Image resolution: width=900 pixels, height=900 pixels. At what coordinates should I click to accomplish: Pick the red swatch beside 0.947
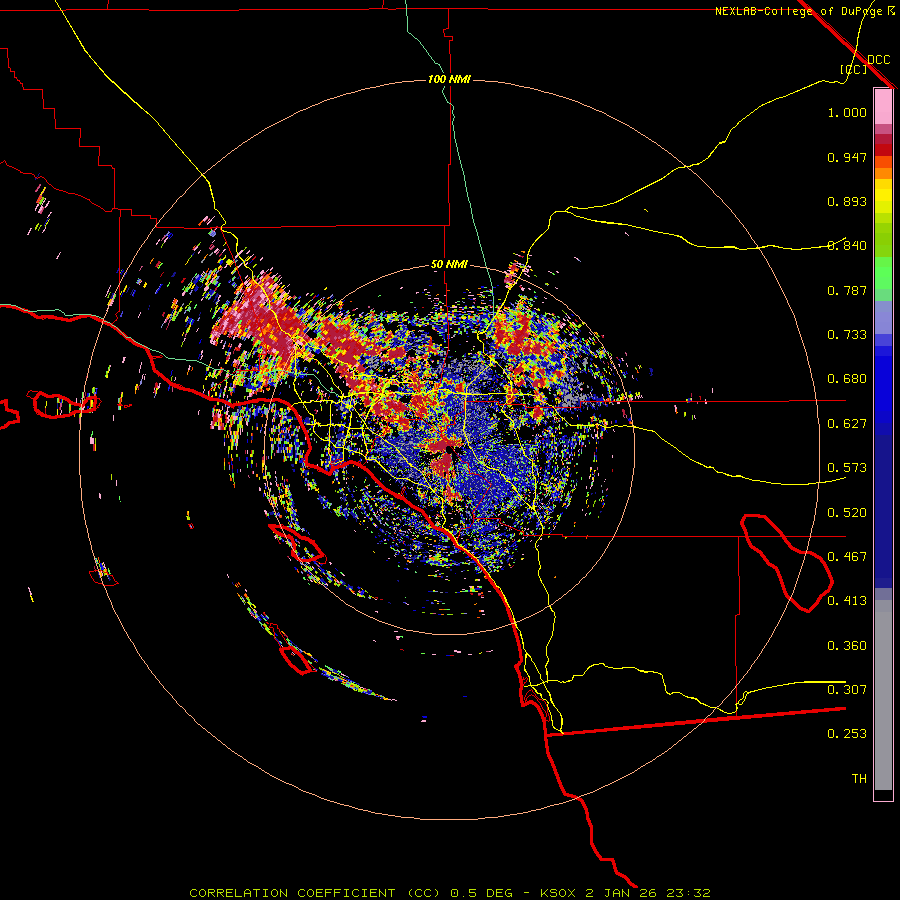click(x=883, y=150)
